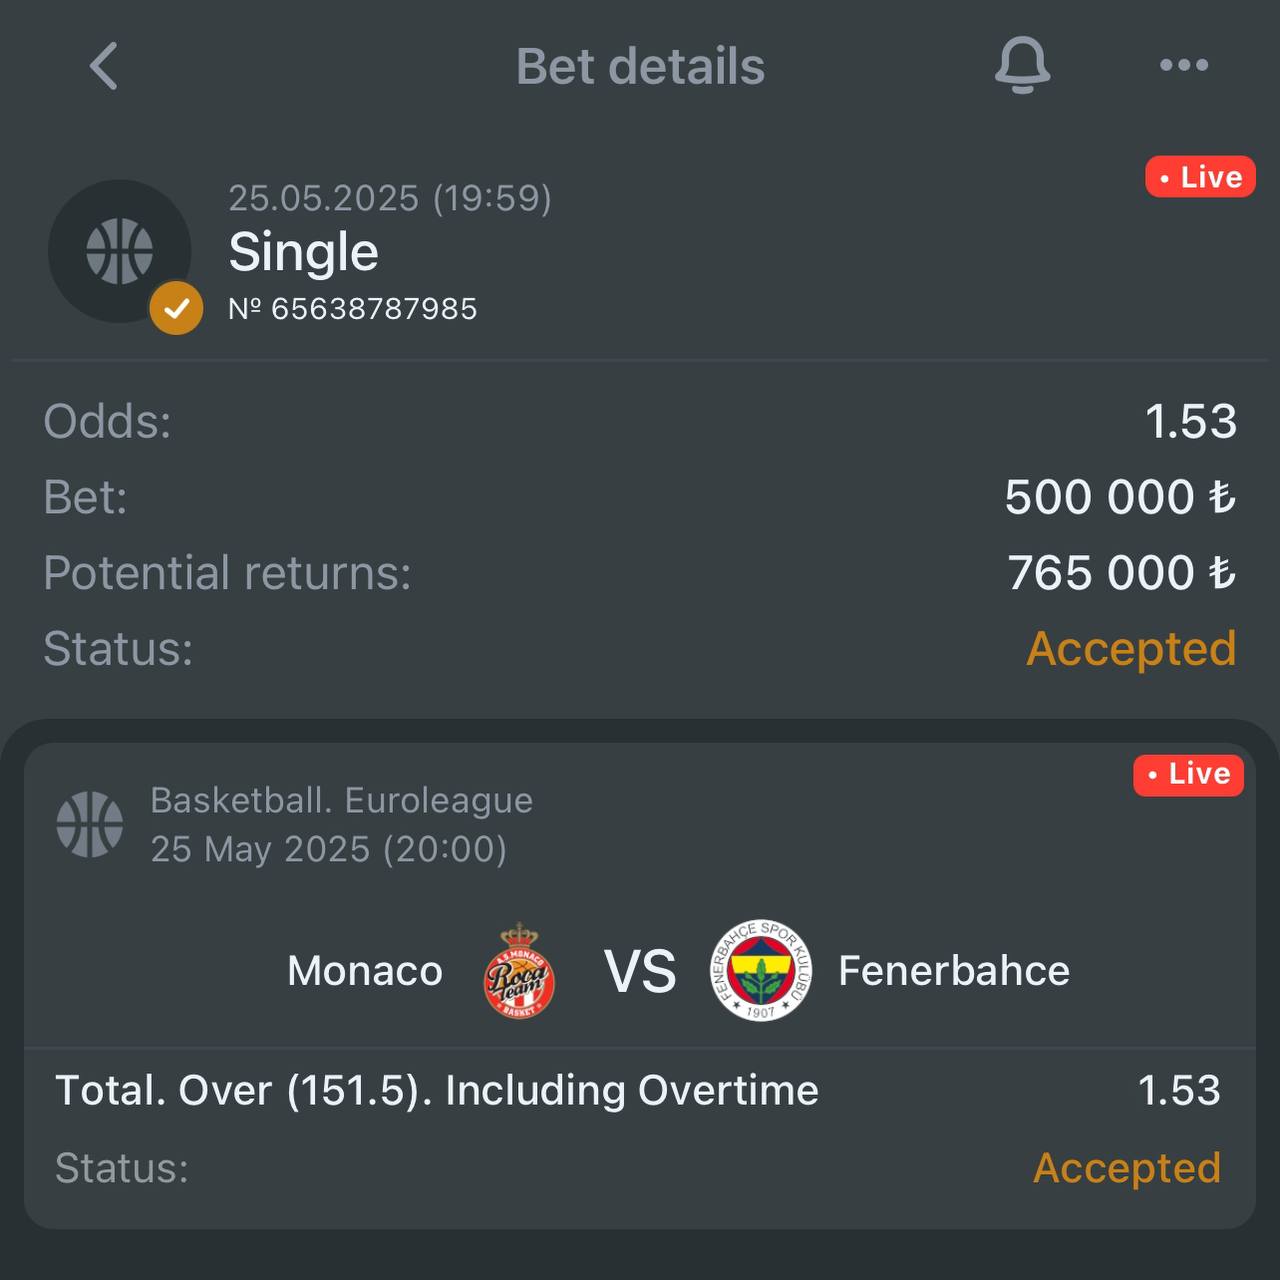Open the Fenerbahce team name
The height and width of the screenshot is (1280, 1280).
coord(954,970)
